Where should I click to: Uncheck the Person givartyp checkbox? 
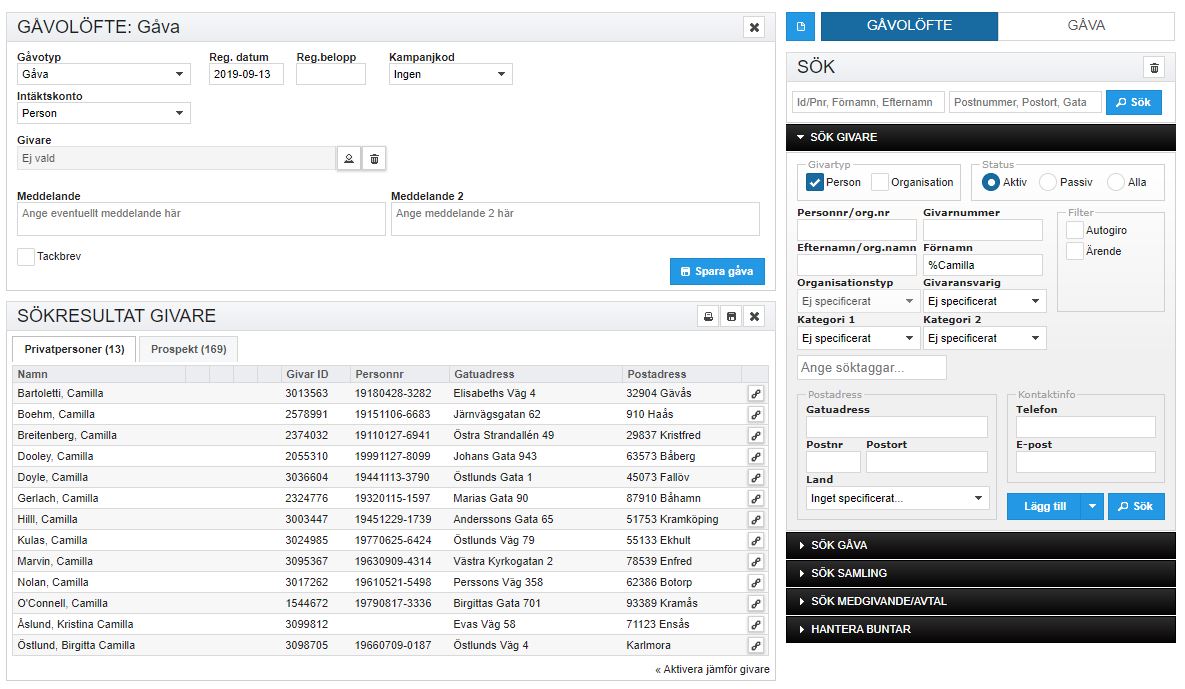[815, 182]
